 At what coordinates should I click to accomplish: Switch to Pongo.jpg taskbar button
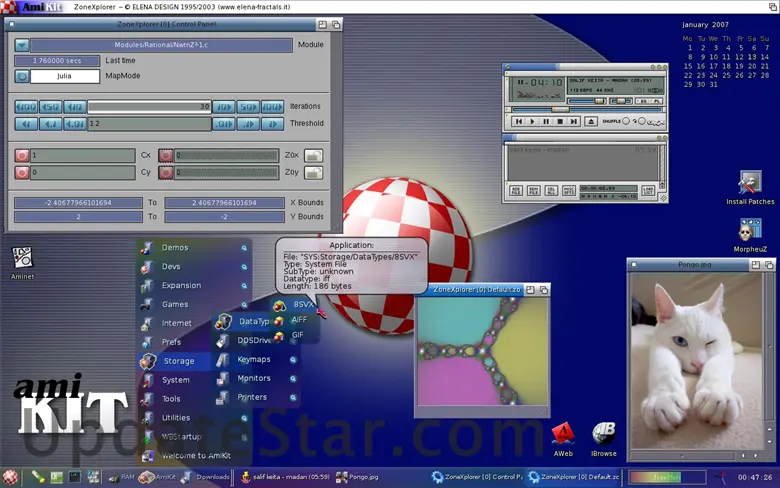(357, 477)
